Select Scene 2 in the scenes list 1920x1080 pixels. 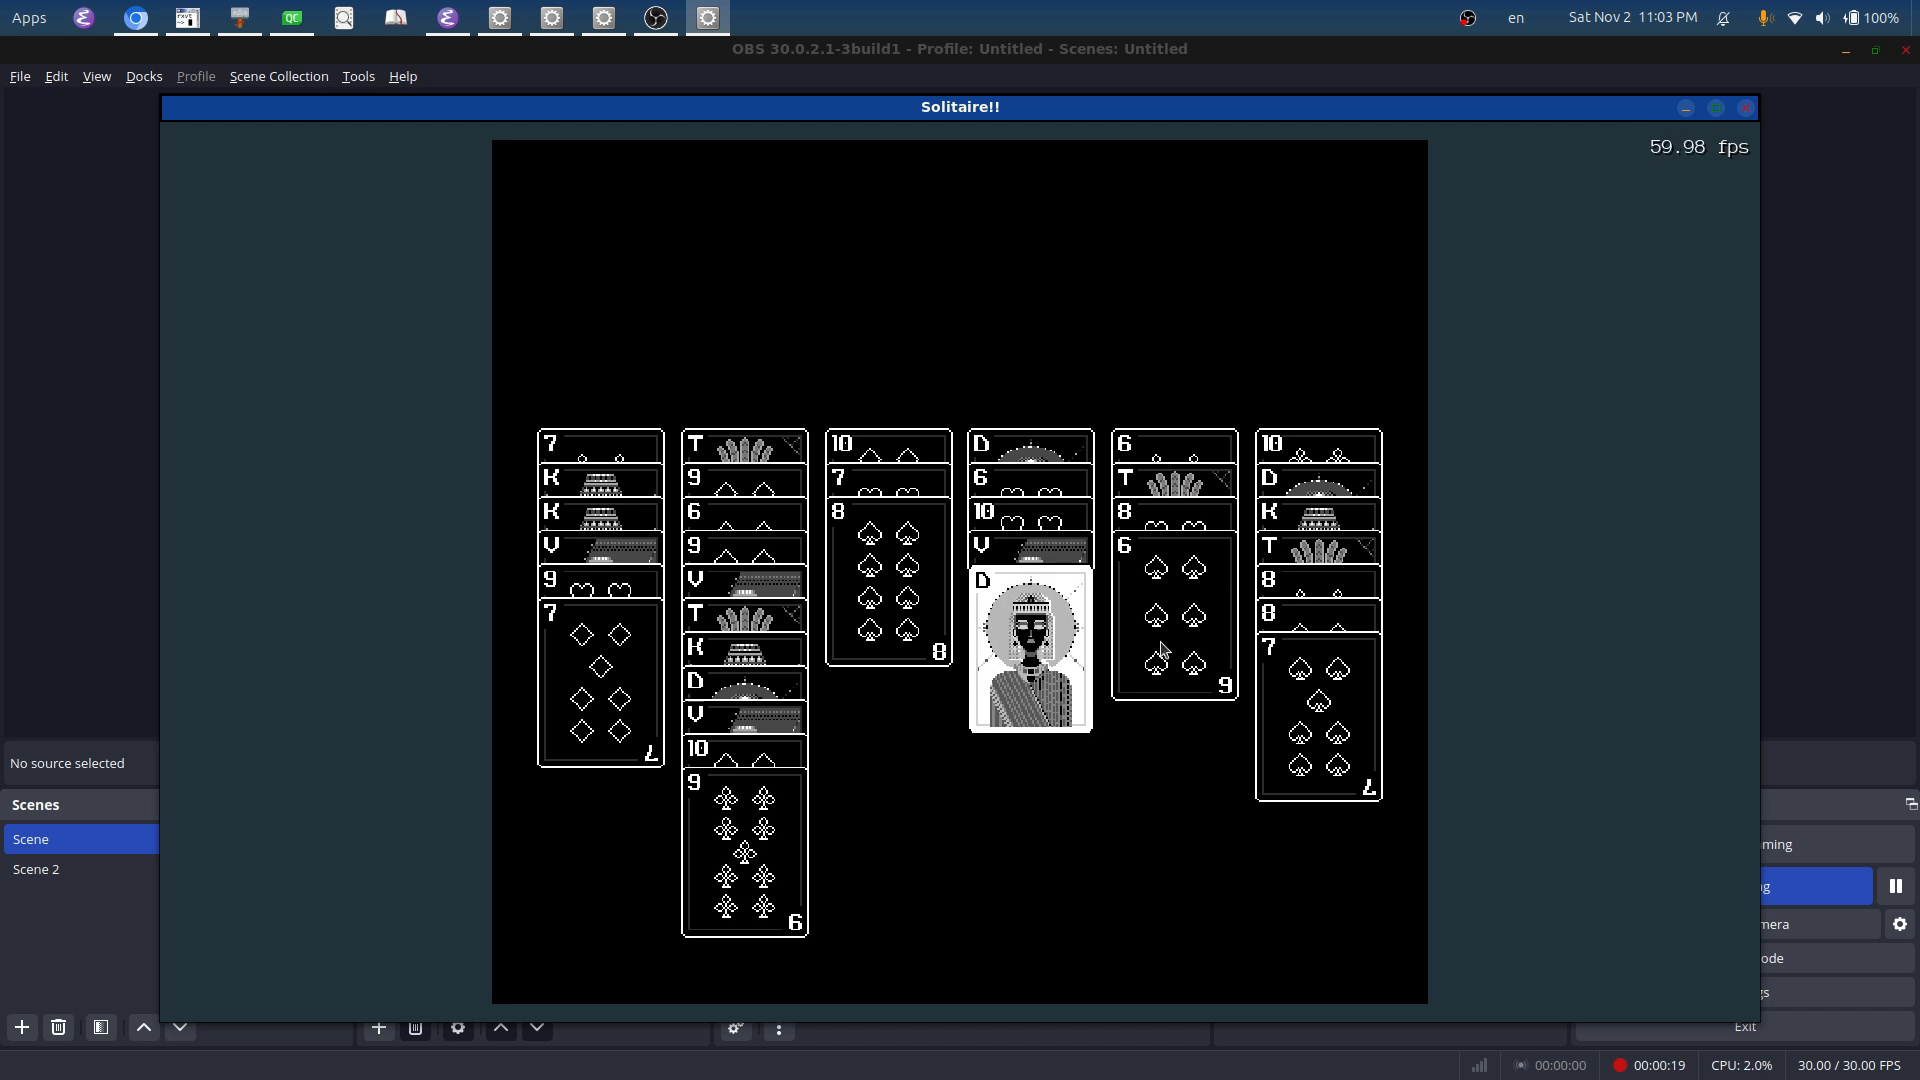[x=36, y=869]
